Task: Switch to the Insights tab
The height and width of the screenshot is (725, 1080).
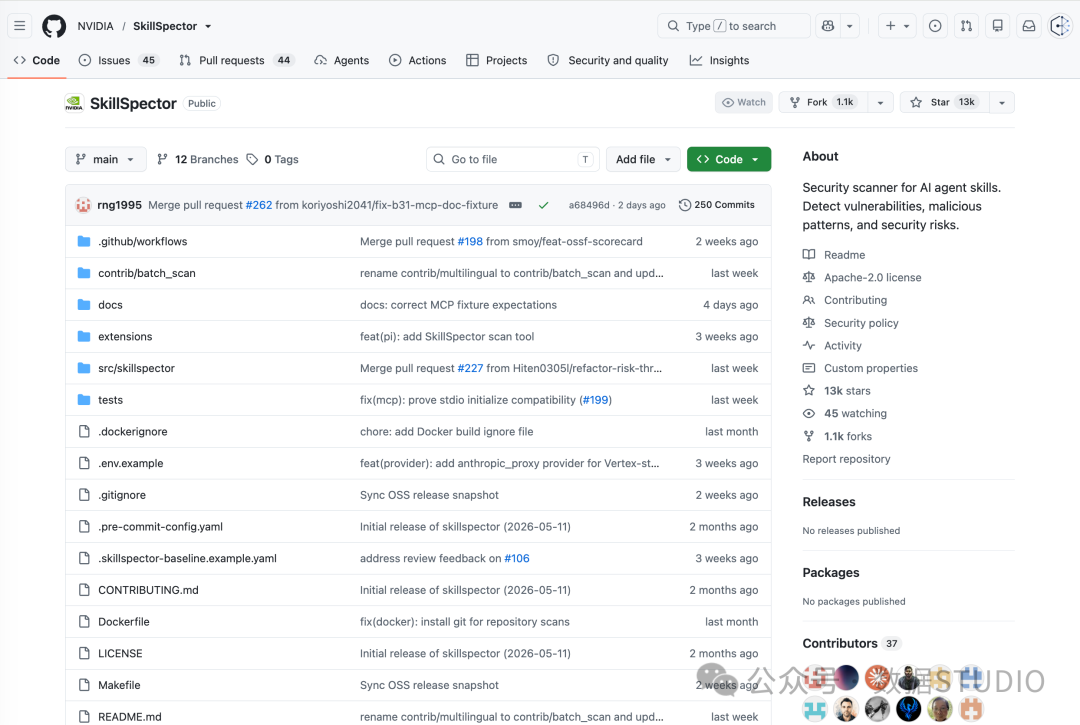Action: pyautogui.click(x=719, y=61)
